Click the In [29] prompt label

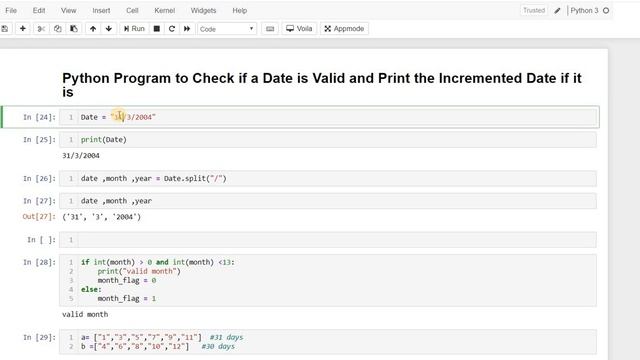pyautogui.click(x=39, y=337)
